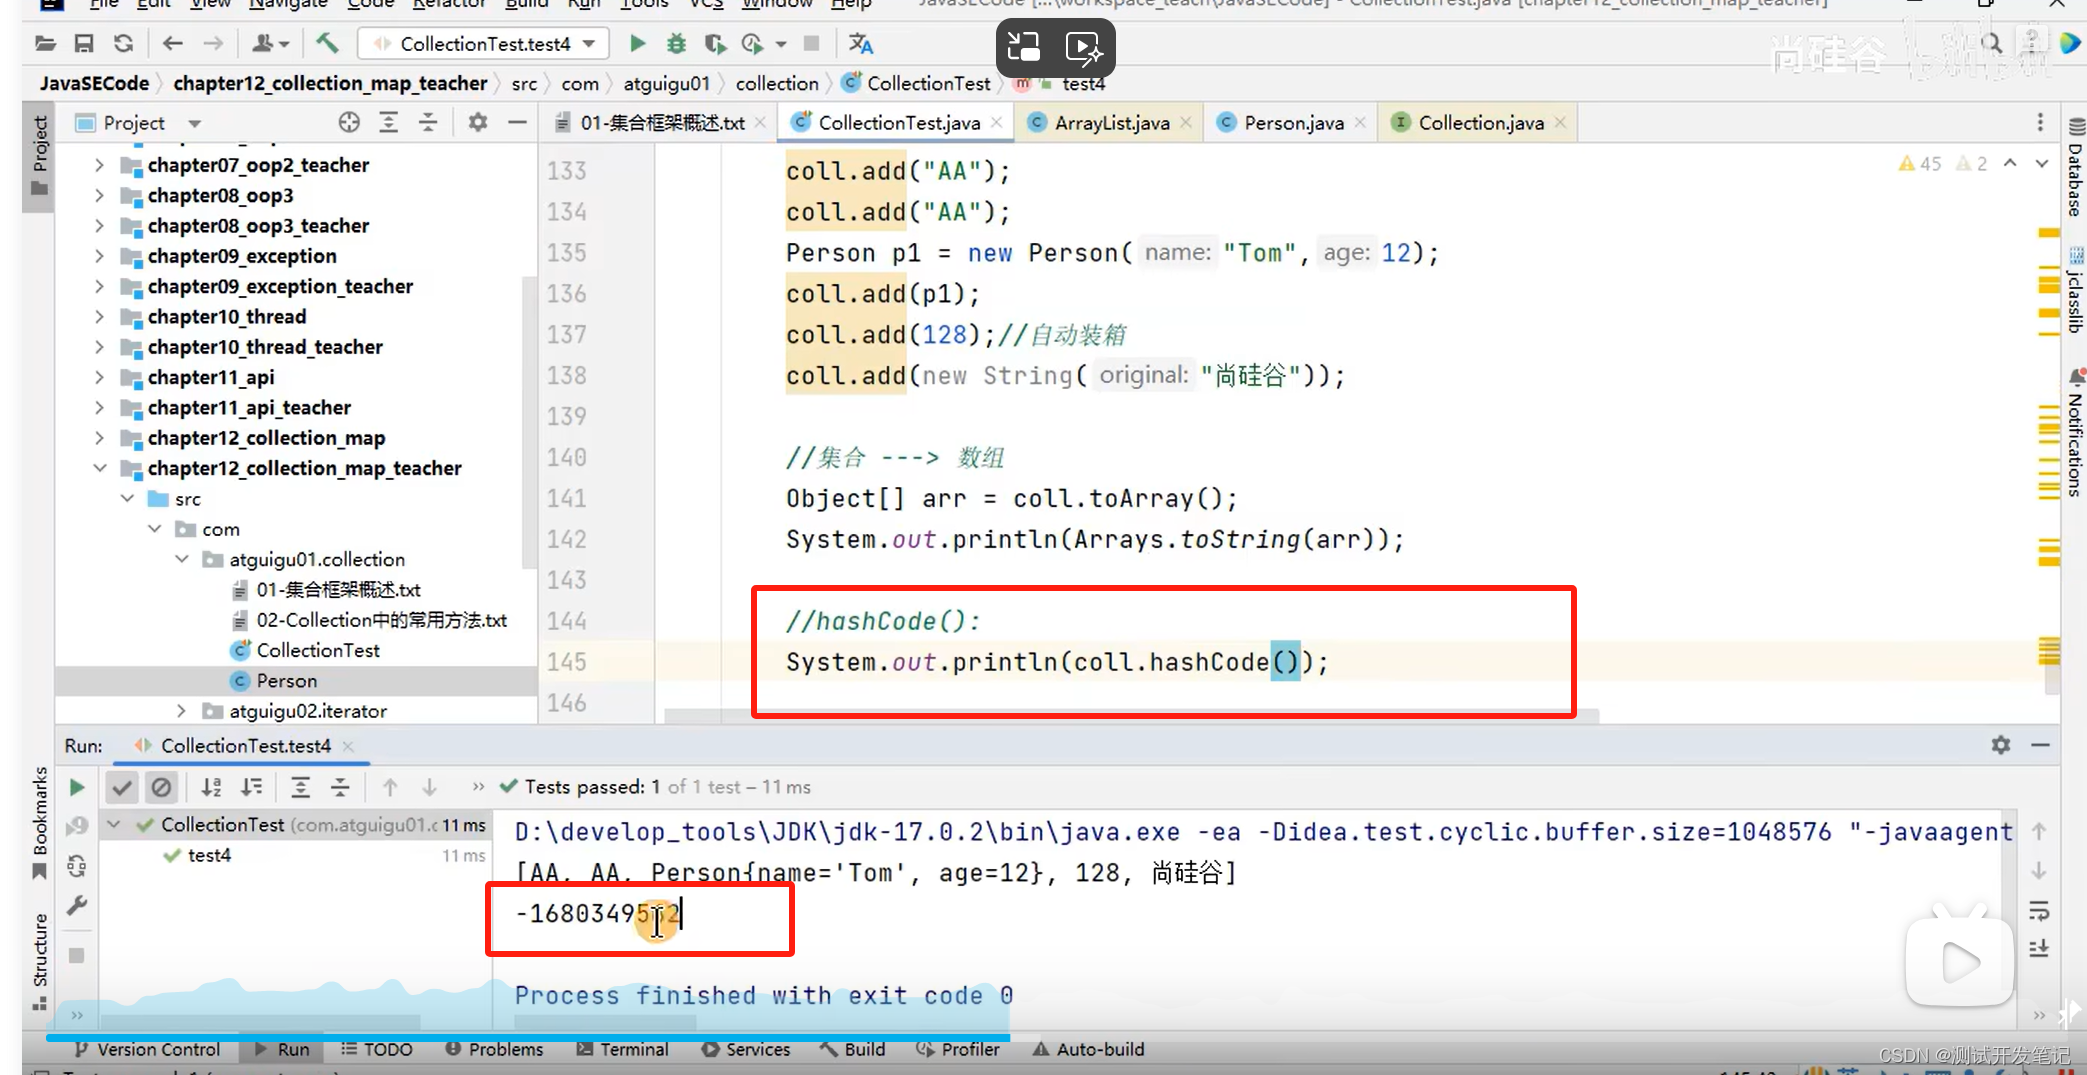
Task: Collapse the atguigu01.collection package
Action: 182,559
